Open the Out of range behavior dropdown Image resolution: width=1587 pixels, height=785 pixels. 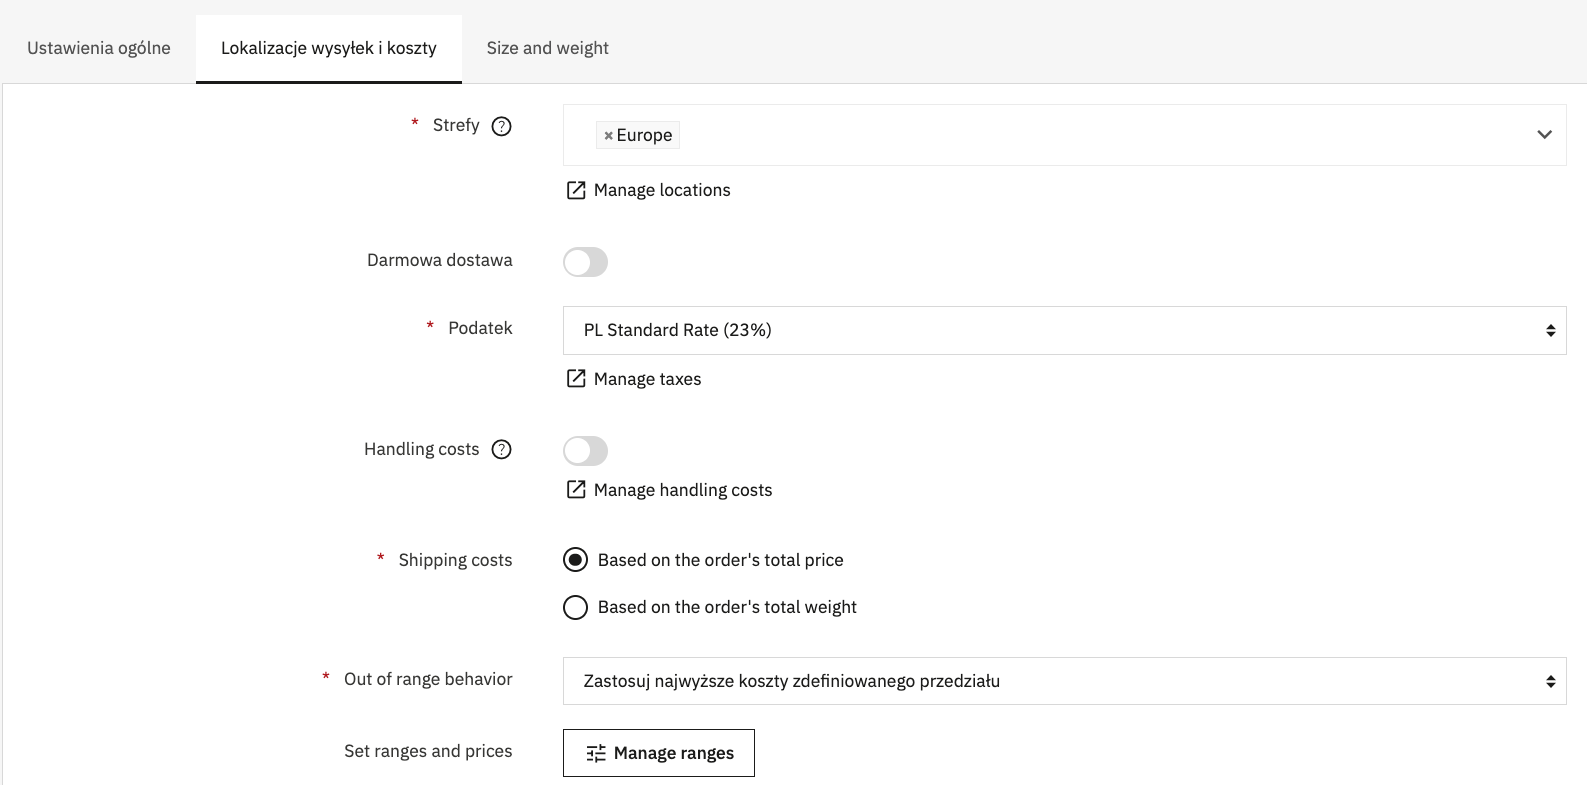click(1064, 681)
